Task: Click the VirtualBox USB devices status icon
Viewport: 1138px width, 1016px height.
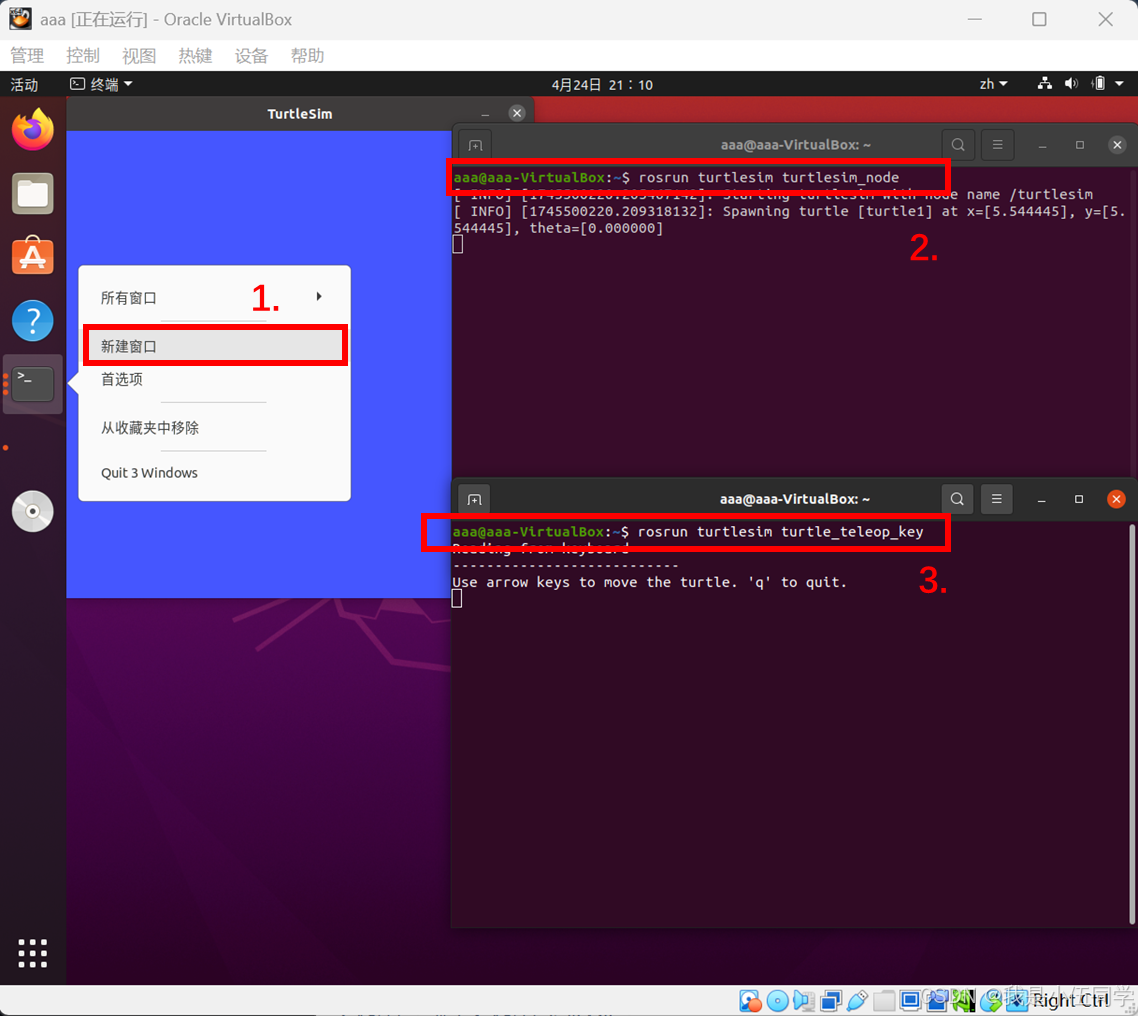Action: tap(857, 1001)
